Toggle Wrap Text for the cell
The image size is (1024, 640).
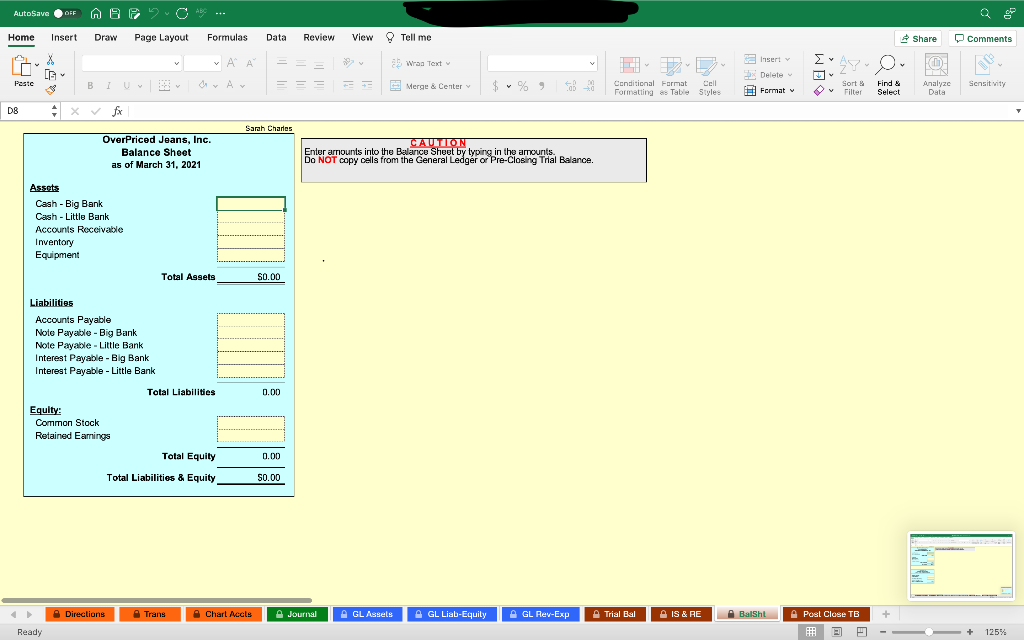coord(415,62)
